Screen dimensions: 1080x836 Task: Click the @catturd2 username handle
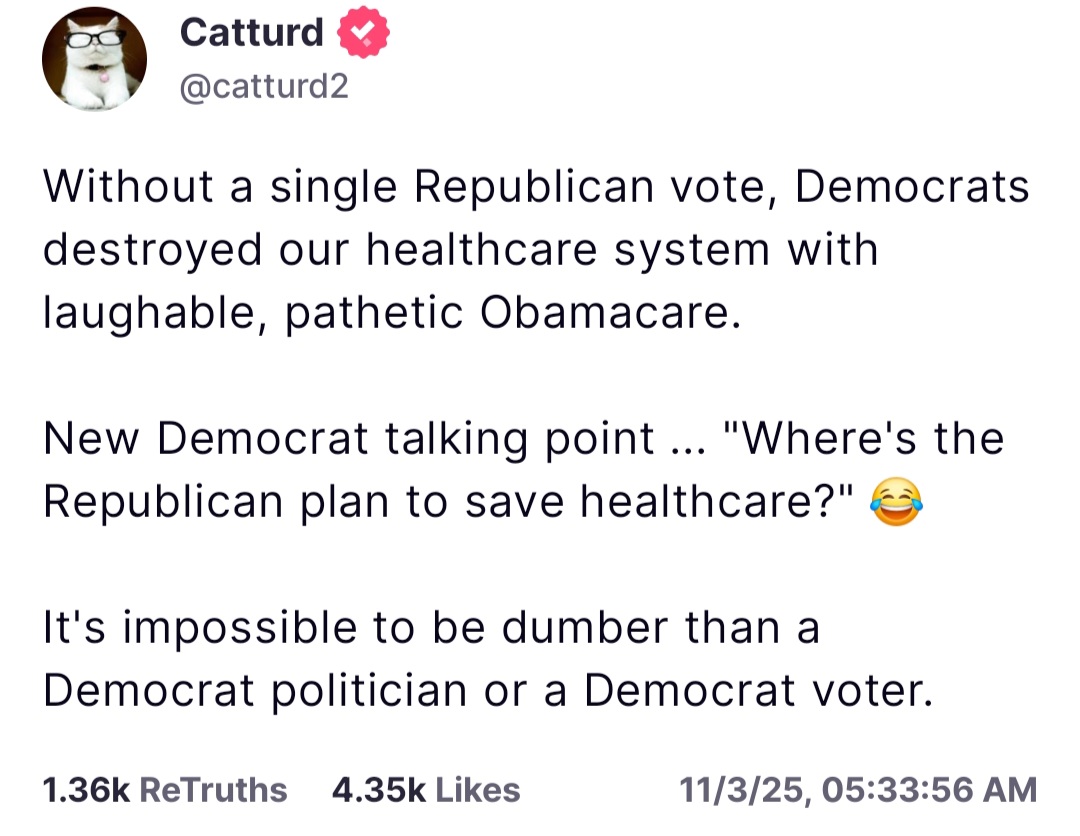264,88
